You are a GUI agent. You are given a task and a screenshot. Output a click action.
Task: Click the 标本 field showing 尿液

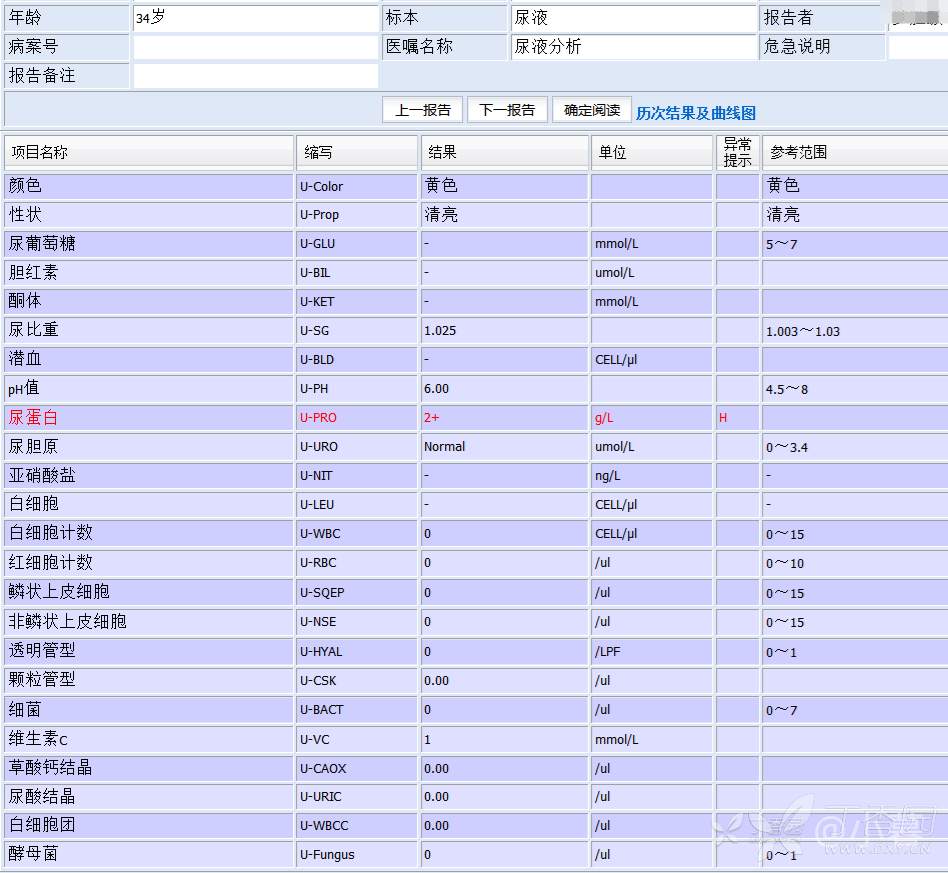[x=633, y=18]
